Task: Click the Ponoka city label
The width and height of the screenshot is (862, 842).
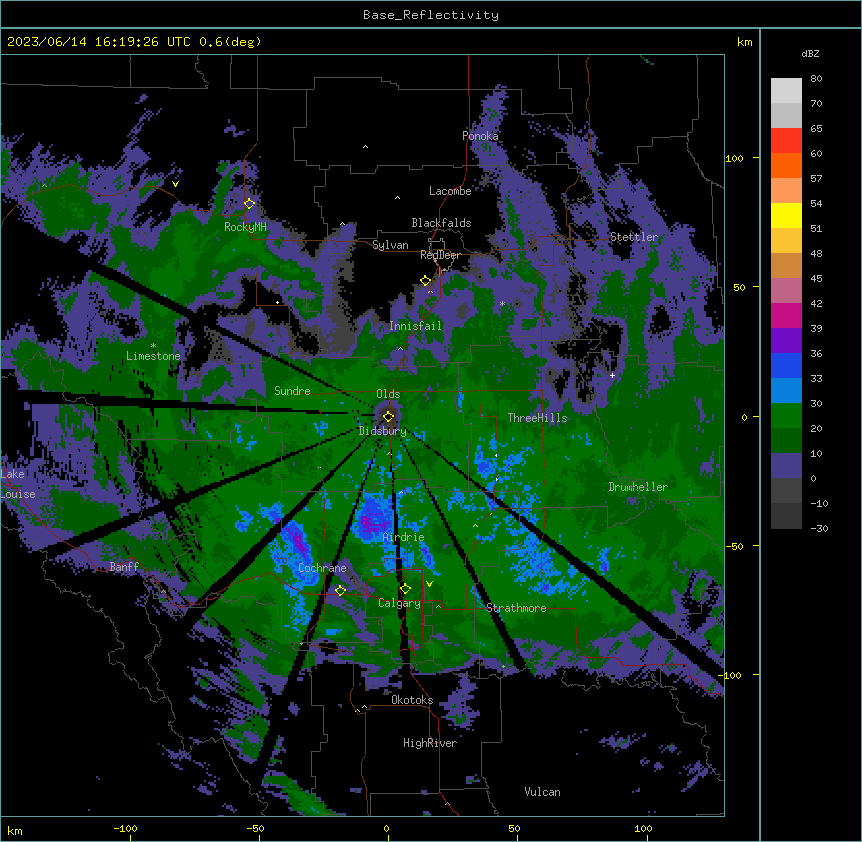Action: click(480, 136)
